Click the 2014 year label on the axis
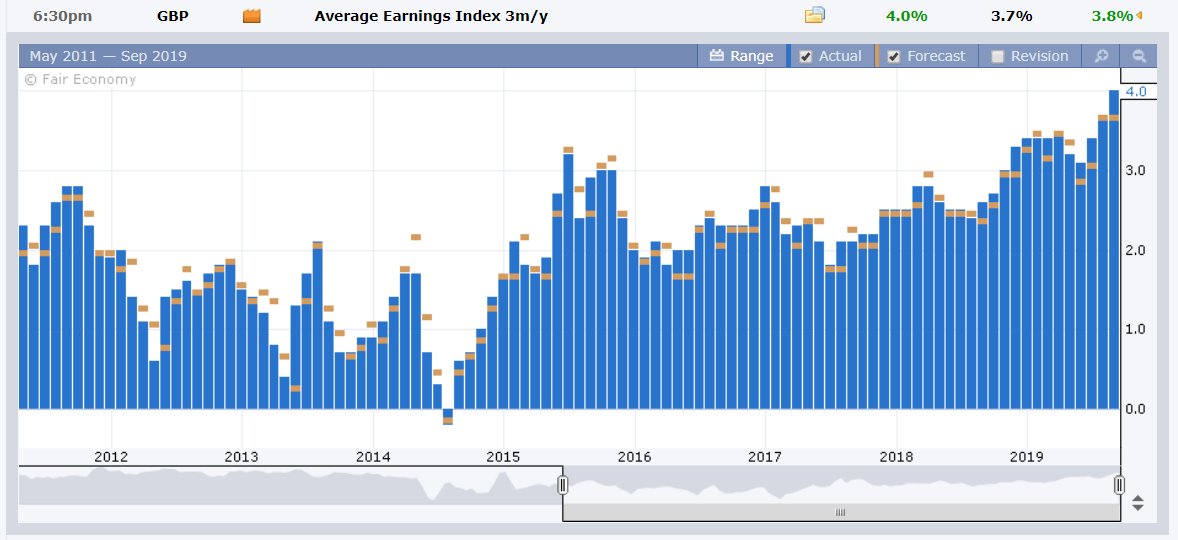The image size is (1178, 540). pyautogui.click(x=373, y=457)
